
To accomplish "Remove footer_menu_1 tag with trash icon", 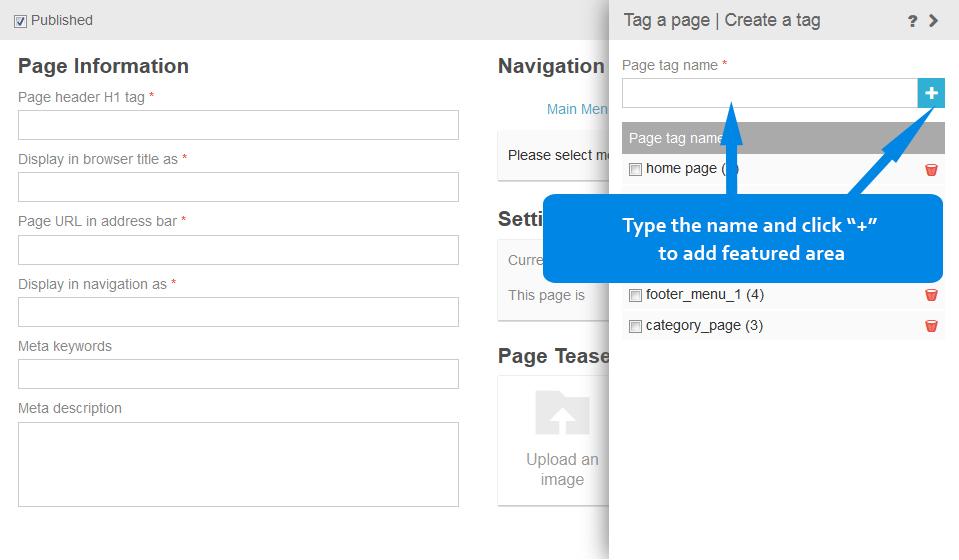I will pos(931,295).
